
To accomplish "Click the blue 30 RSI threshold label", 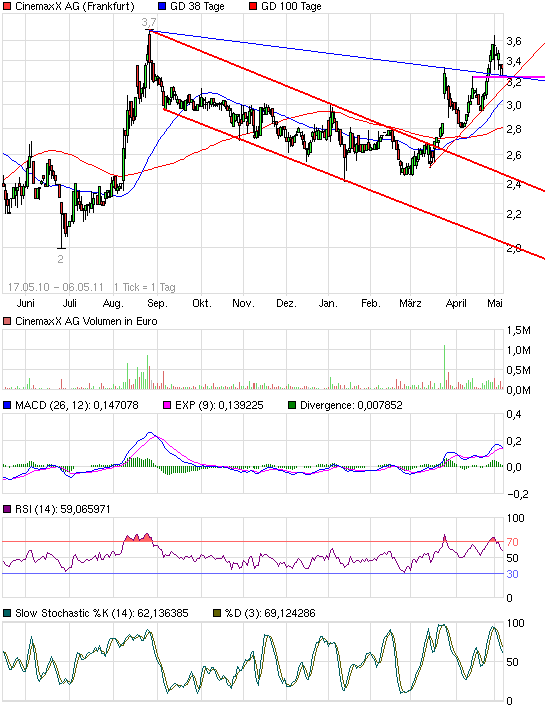I will [x=512, y=575].
